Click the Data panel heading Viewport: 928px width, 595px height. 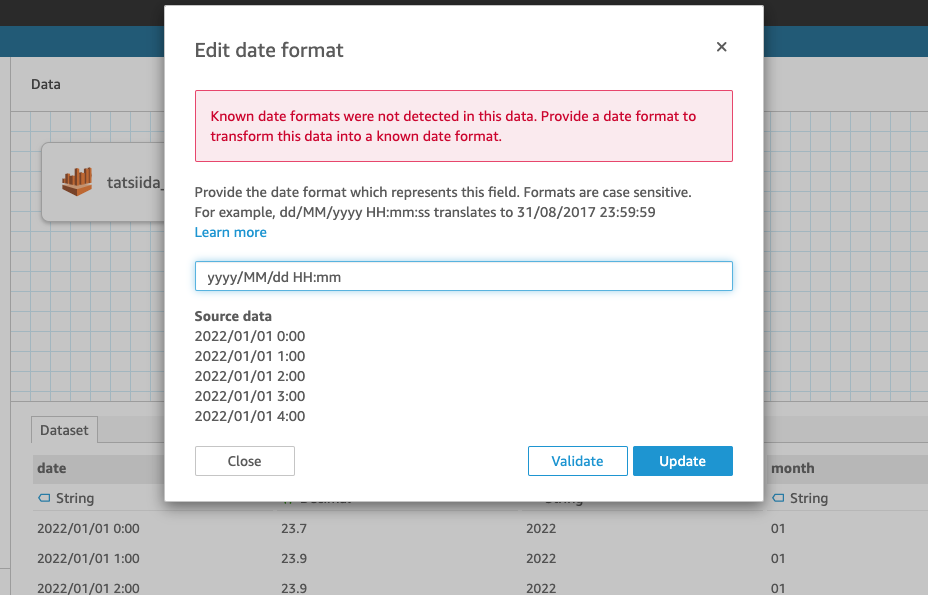[x=46, y=84]
